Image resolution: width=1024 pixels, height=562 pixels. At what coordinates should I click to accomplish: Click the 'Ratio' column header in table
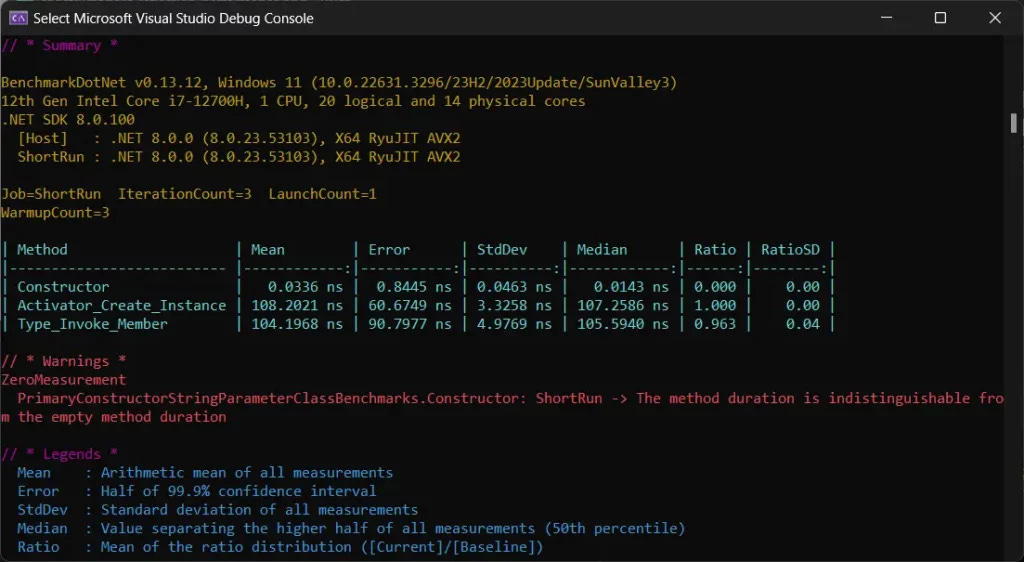pyautogui.click(x=715, y=250)
